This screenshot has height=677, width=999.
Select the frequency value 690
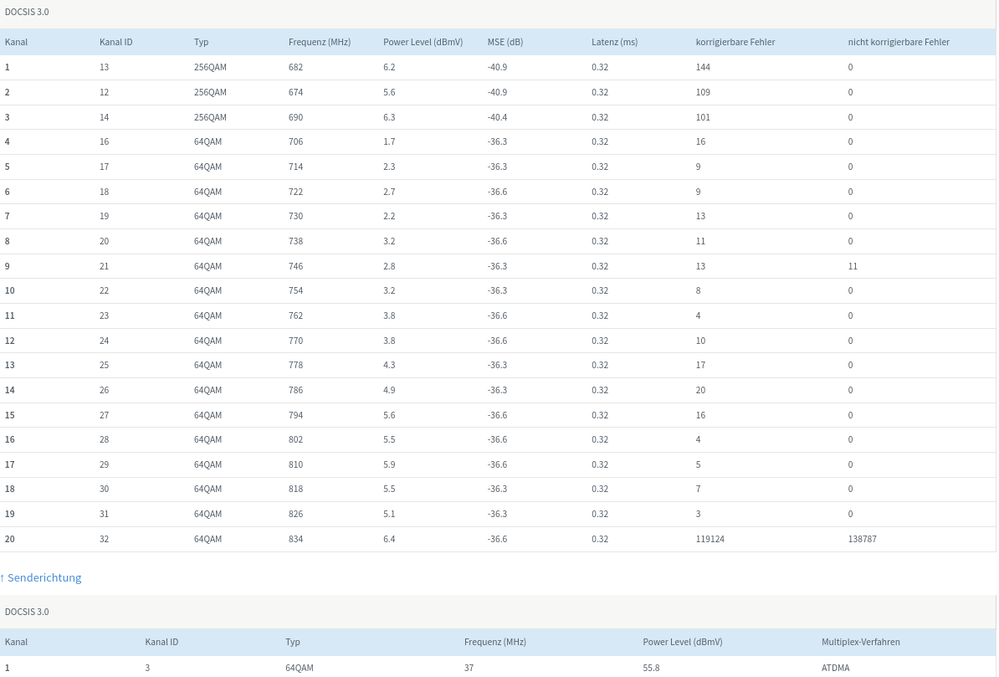click(296, 117)
